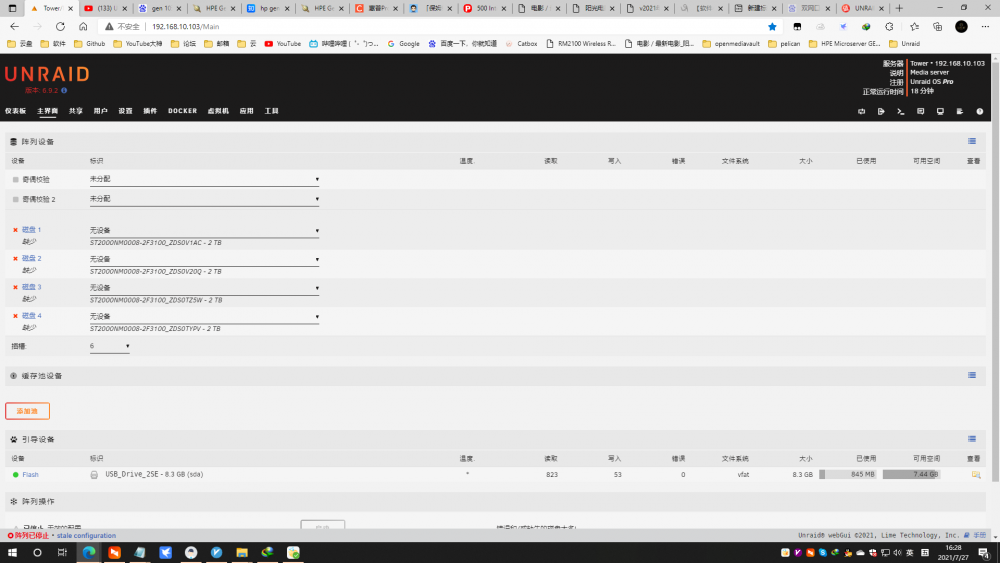Open browser favorites list icon

[x=915, y=27]
